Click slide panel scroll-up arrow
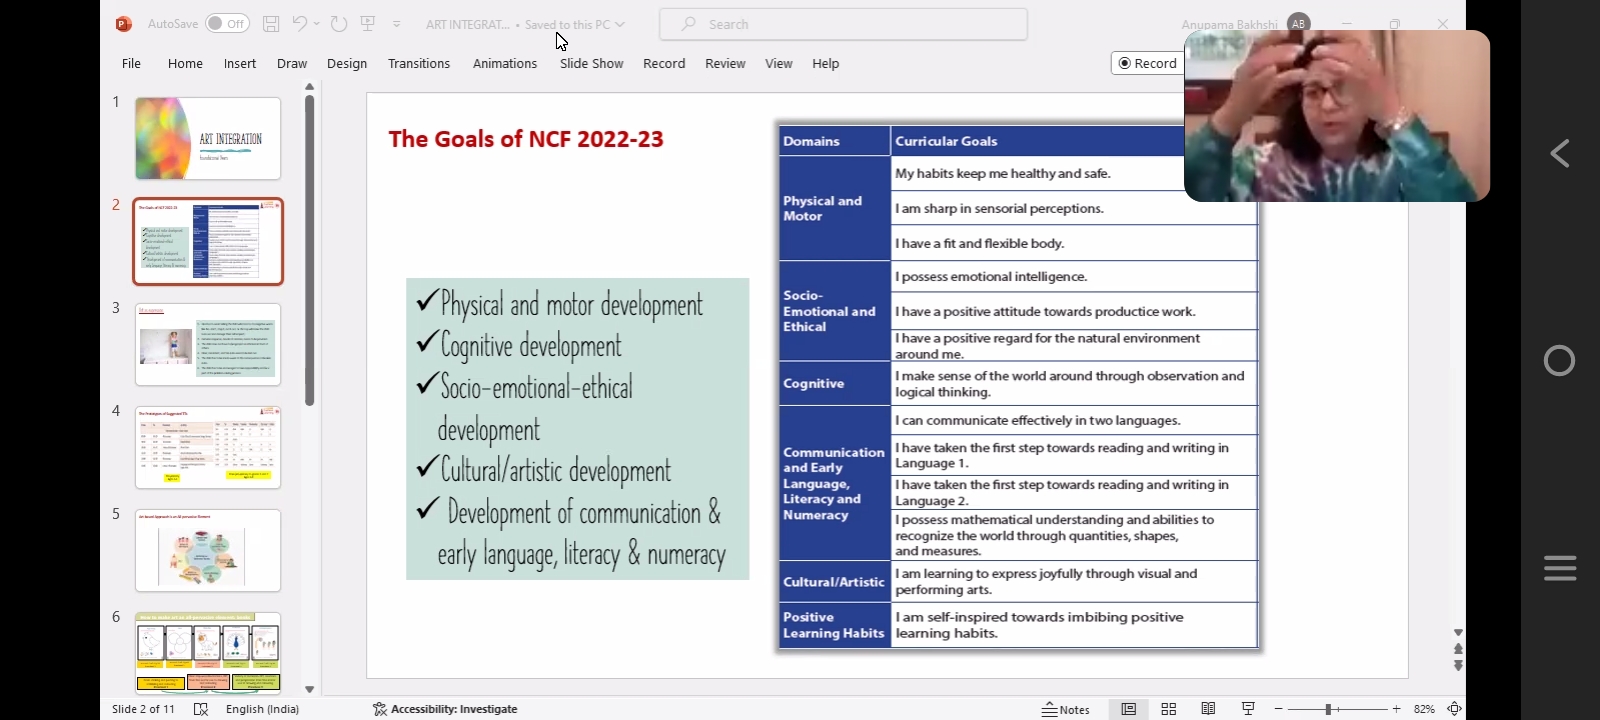The height and width of the screenshot is (720, 1600). click(309, 87)
